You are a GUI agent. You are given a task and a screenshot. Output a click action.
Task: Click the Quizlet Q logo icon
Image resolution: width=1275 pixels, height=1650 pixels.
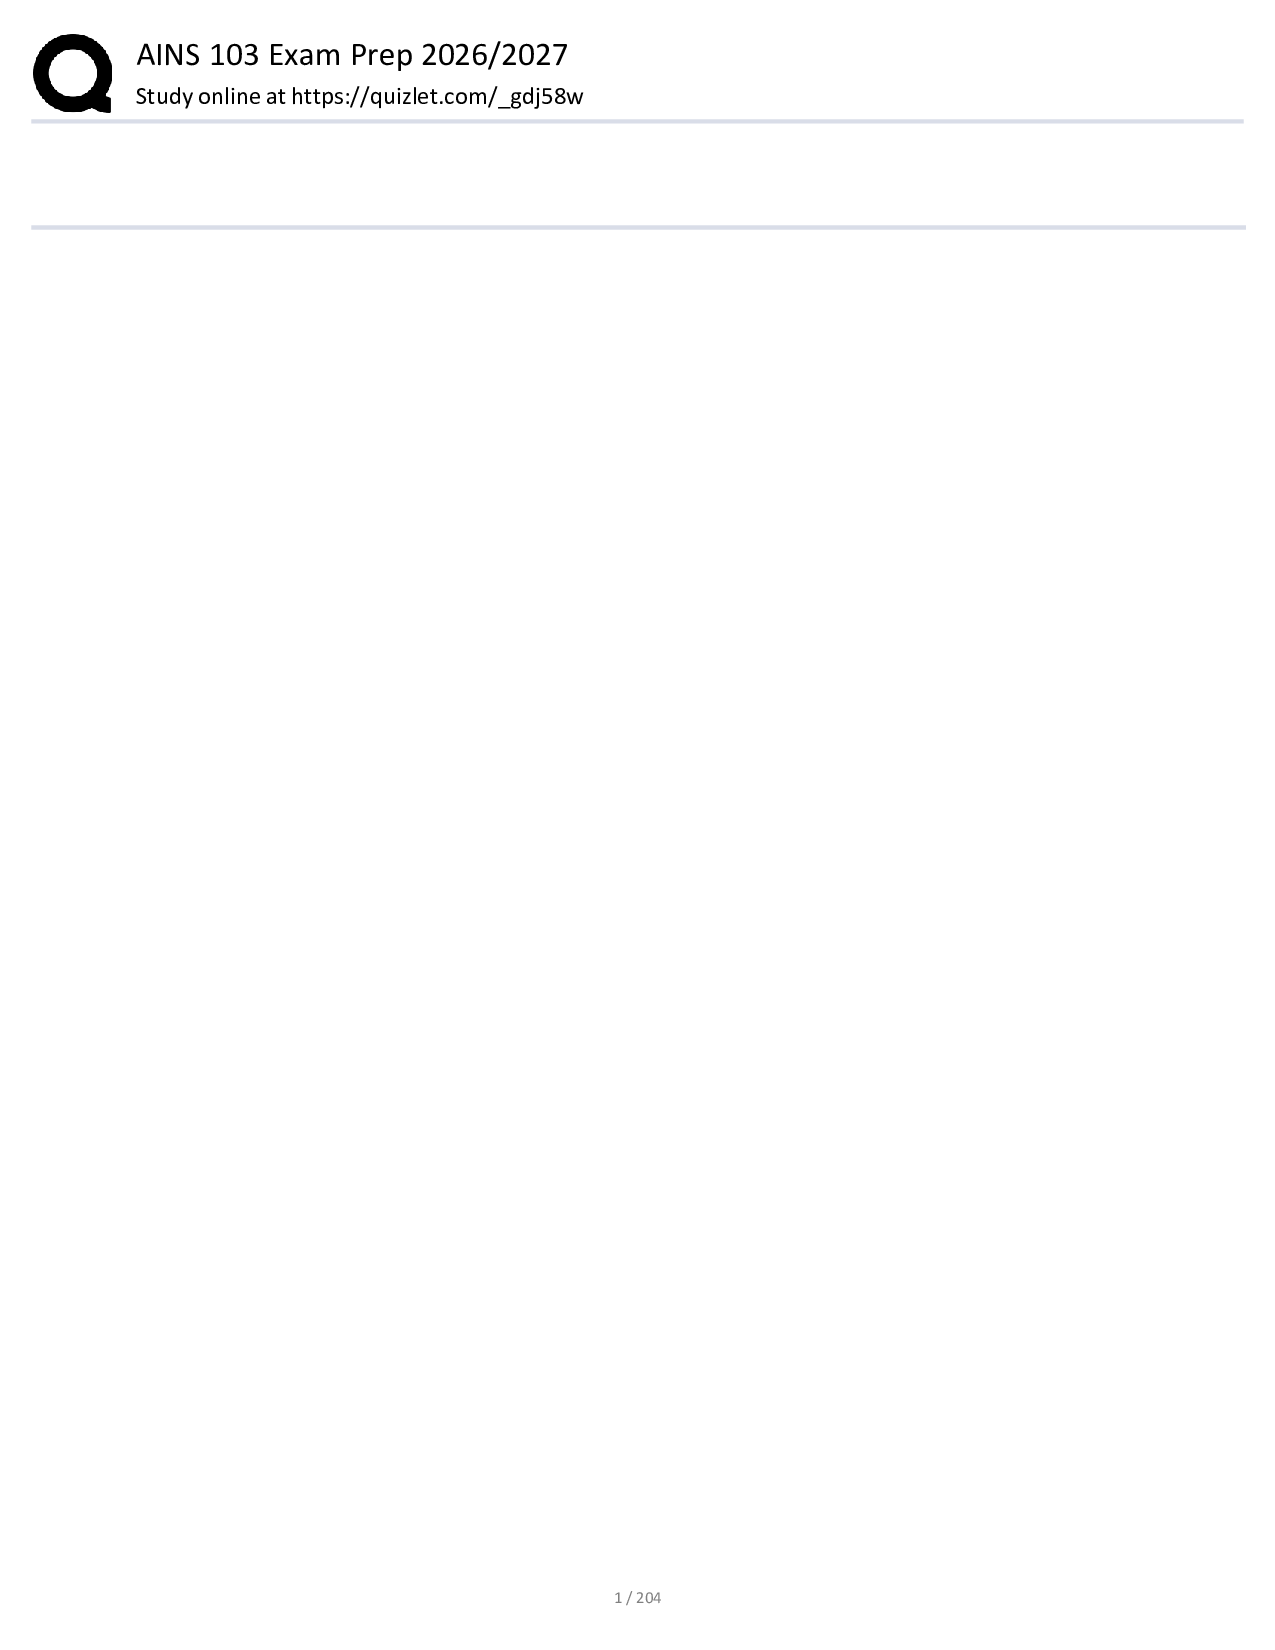[72, 73]
